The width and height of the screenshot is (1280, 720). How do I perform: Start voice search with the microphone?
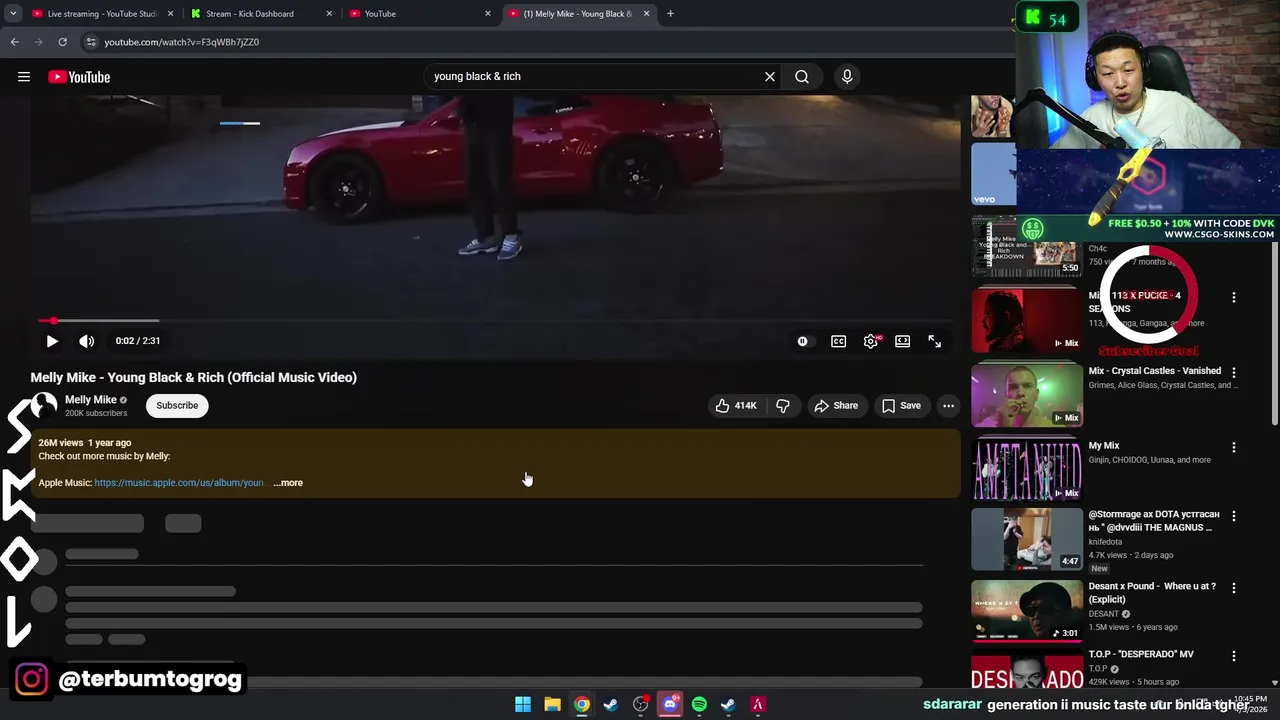point(847,76)
